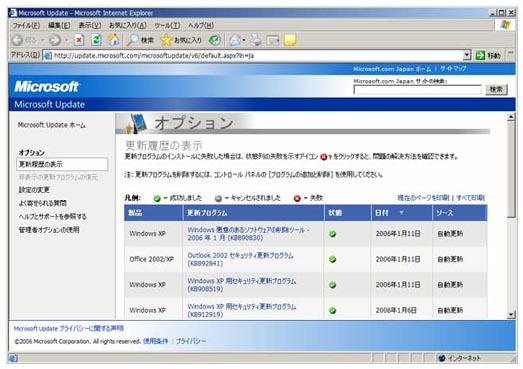
Task: Open Search (検索) magnifier toolbar button
Action: click(140, 40)
